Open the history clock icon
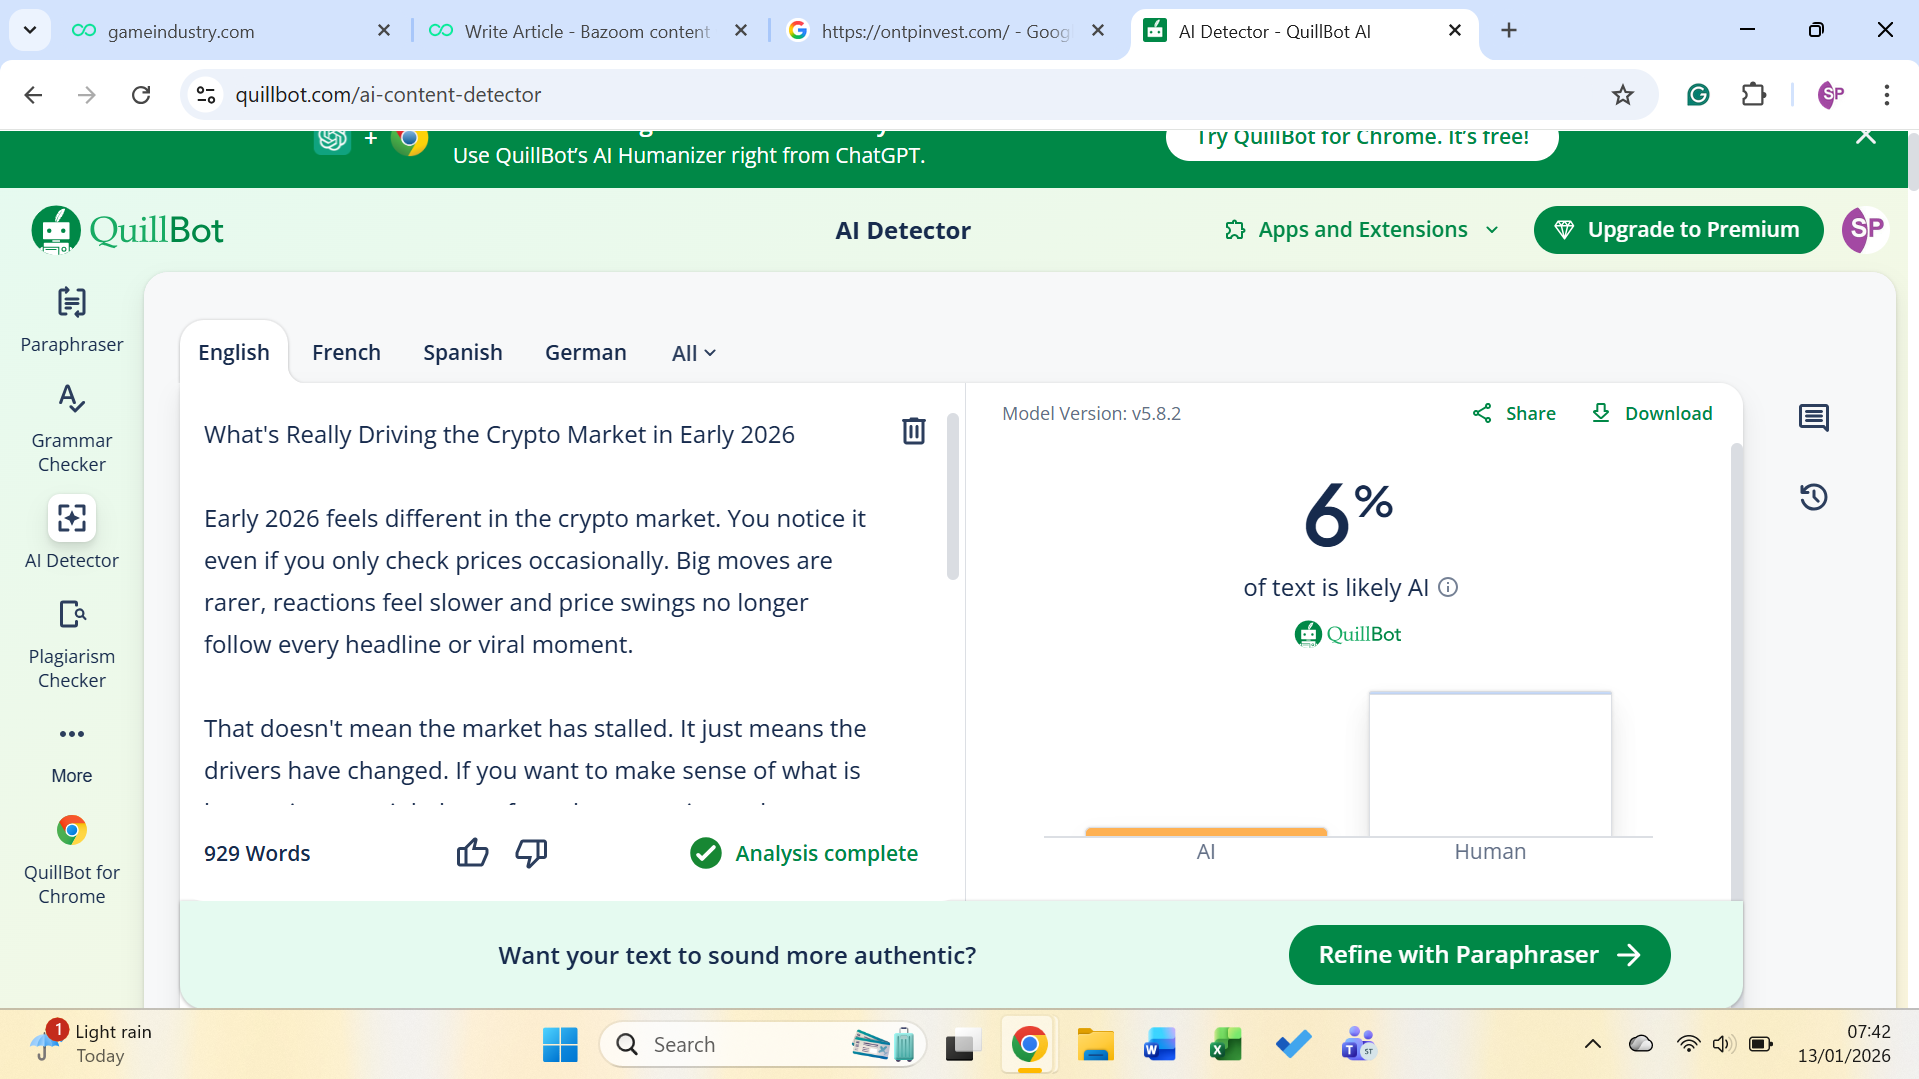1919x1079 pixels. pos(1813,497)
